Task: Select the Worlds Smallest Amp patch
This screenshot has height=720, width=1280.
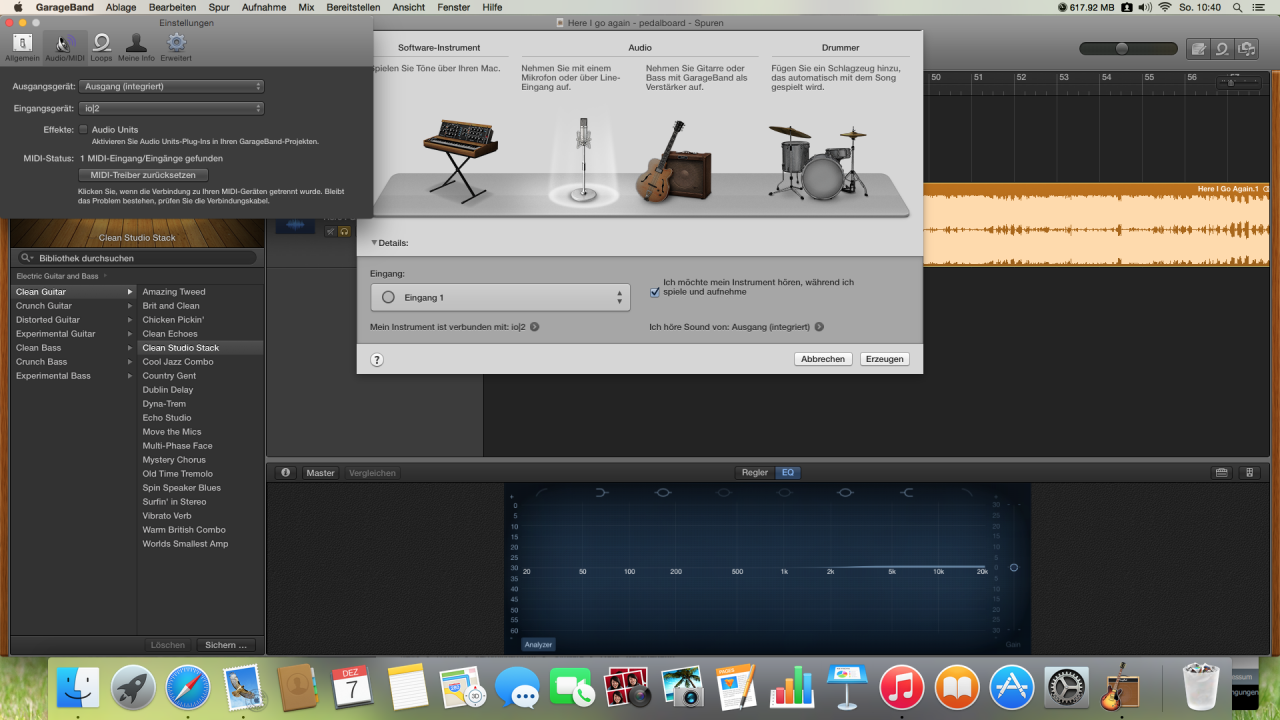Action: click(x=185, y=544)
